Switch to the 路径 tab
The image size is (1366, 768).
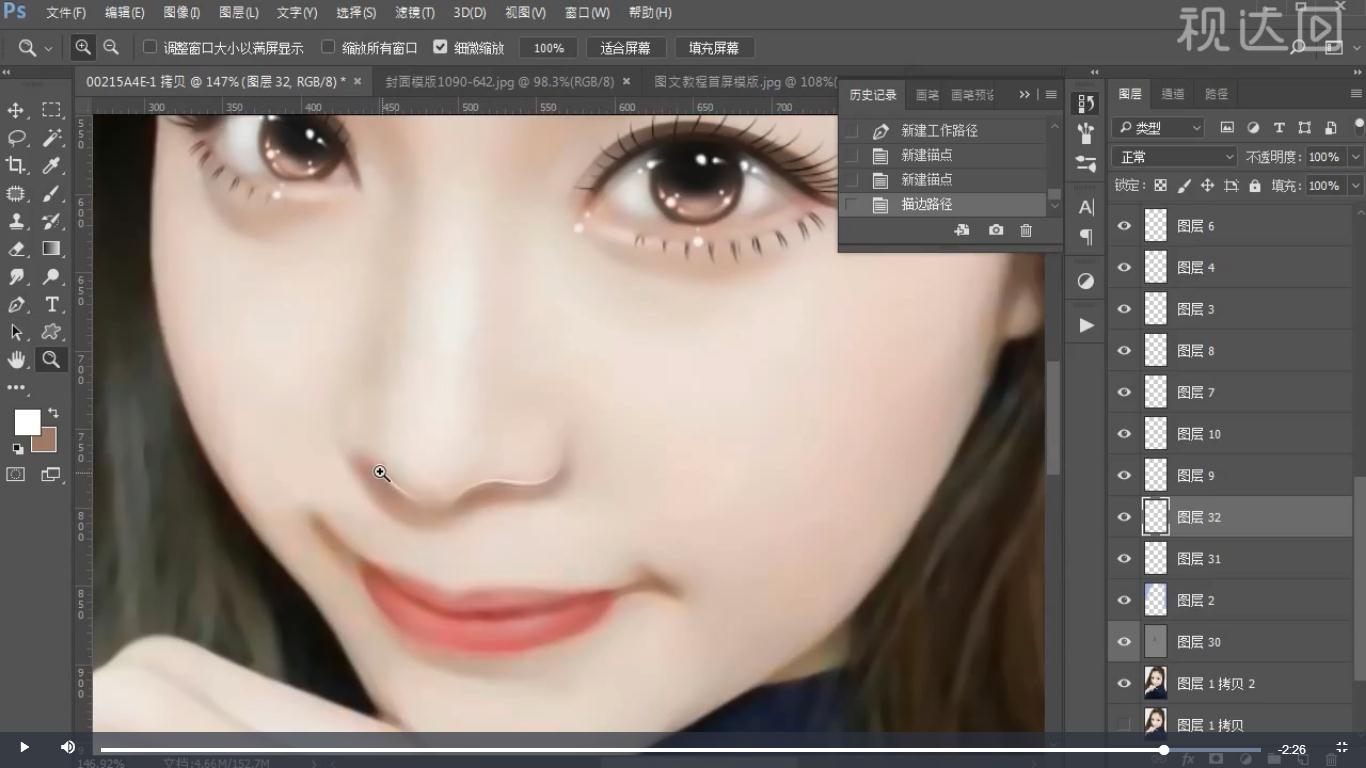1216,94
